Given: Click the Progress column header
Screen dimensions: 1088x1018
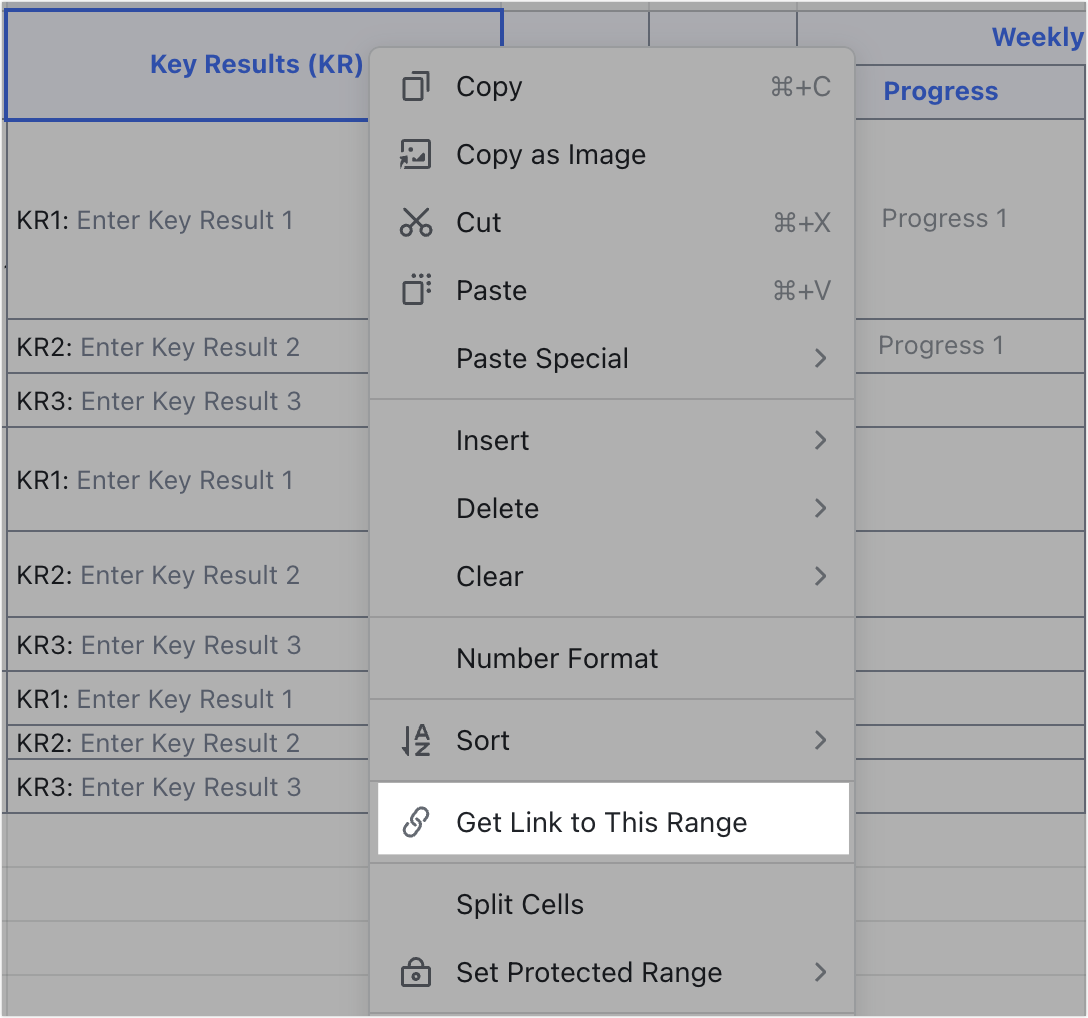Looking at the screenshot, I should click(941, 91).
